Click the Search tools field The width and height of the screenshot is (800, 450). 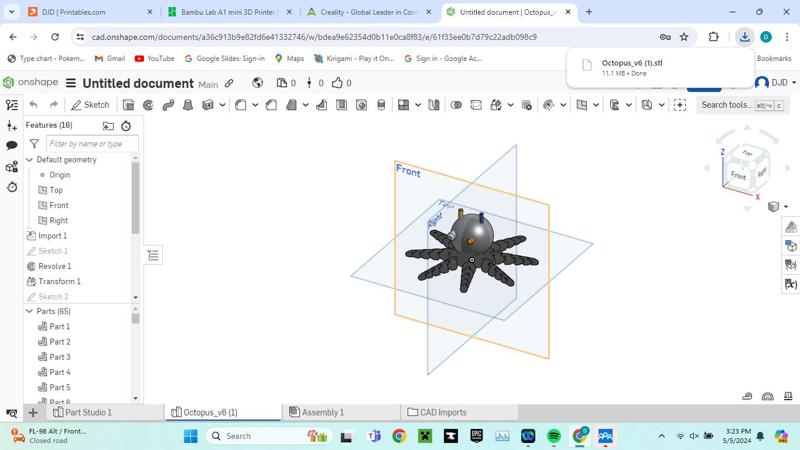click(x=741, y=105)
